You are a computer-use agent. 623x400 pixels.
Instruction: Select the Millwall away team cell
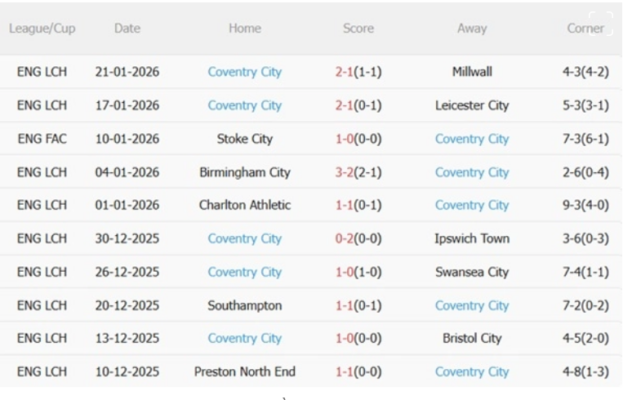(x=472, y=72)
